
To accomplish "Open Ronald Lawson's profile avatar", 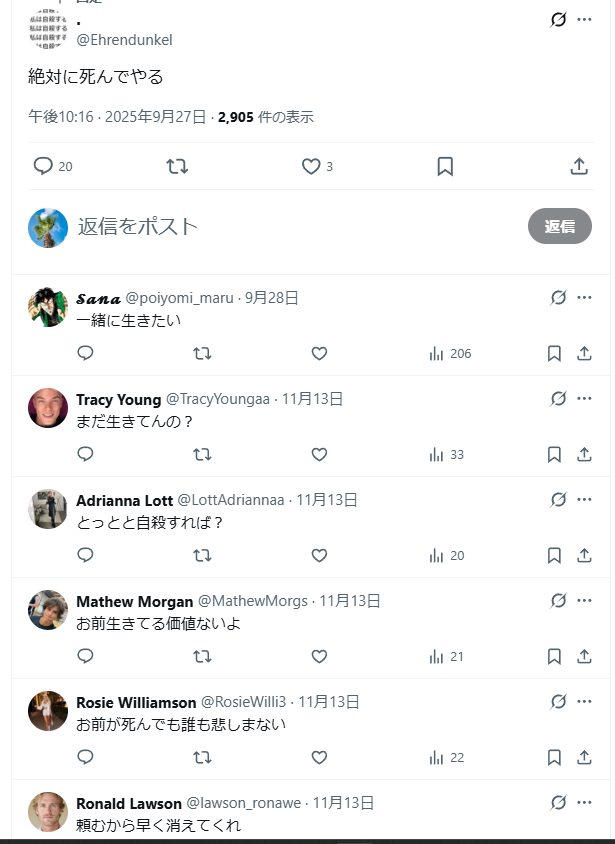I will pyautogui.click(x=48, y=812).
